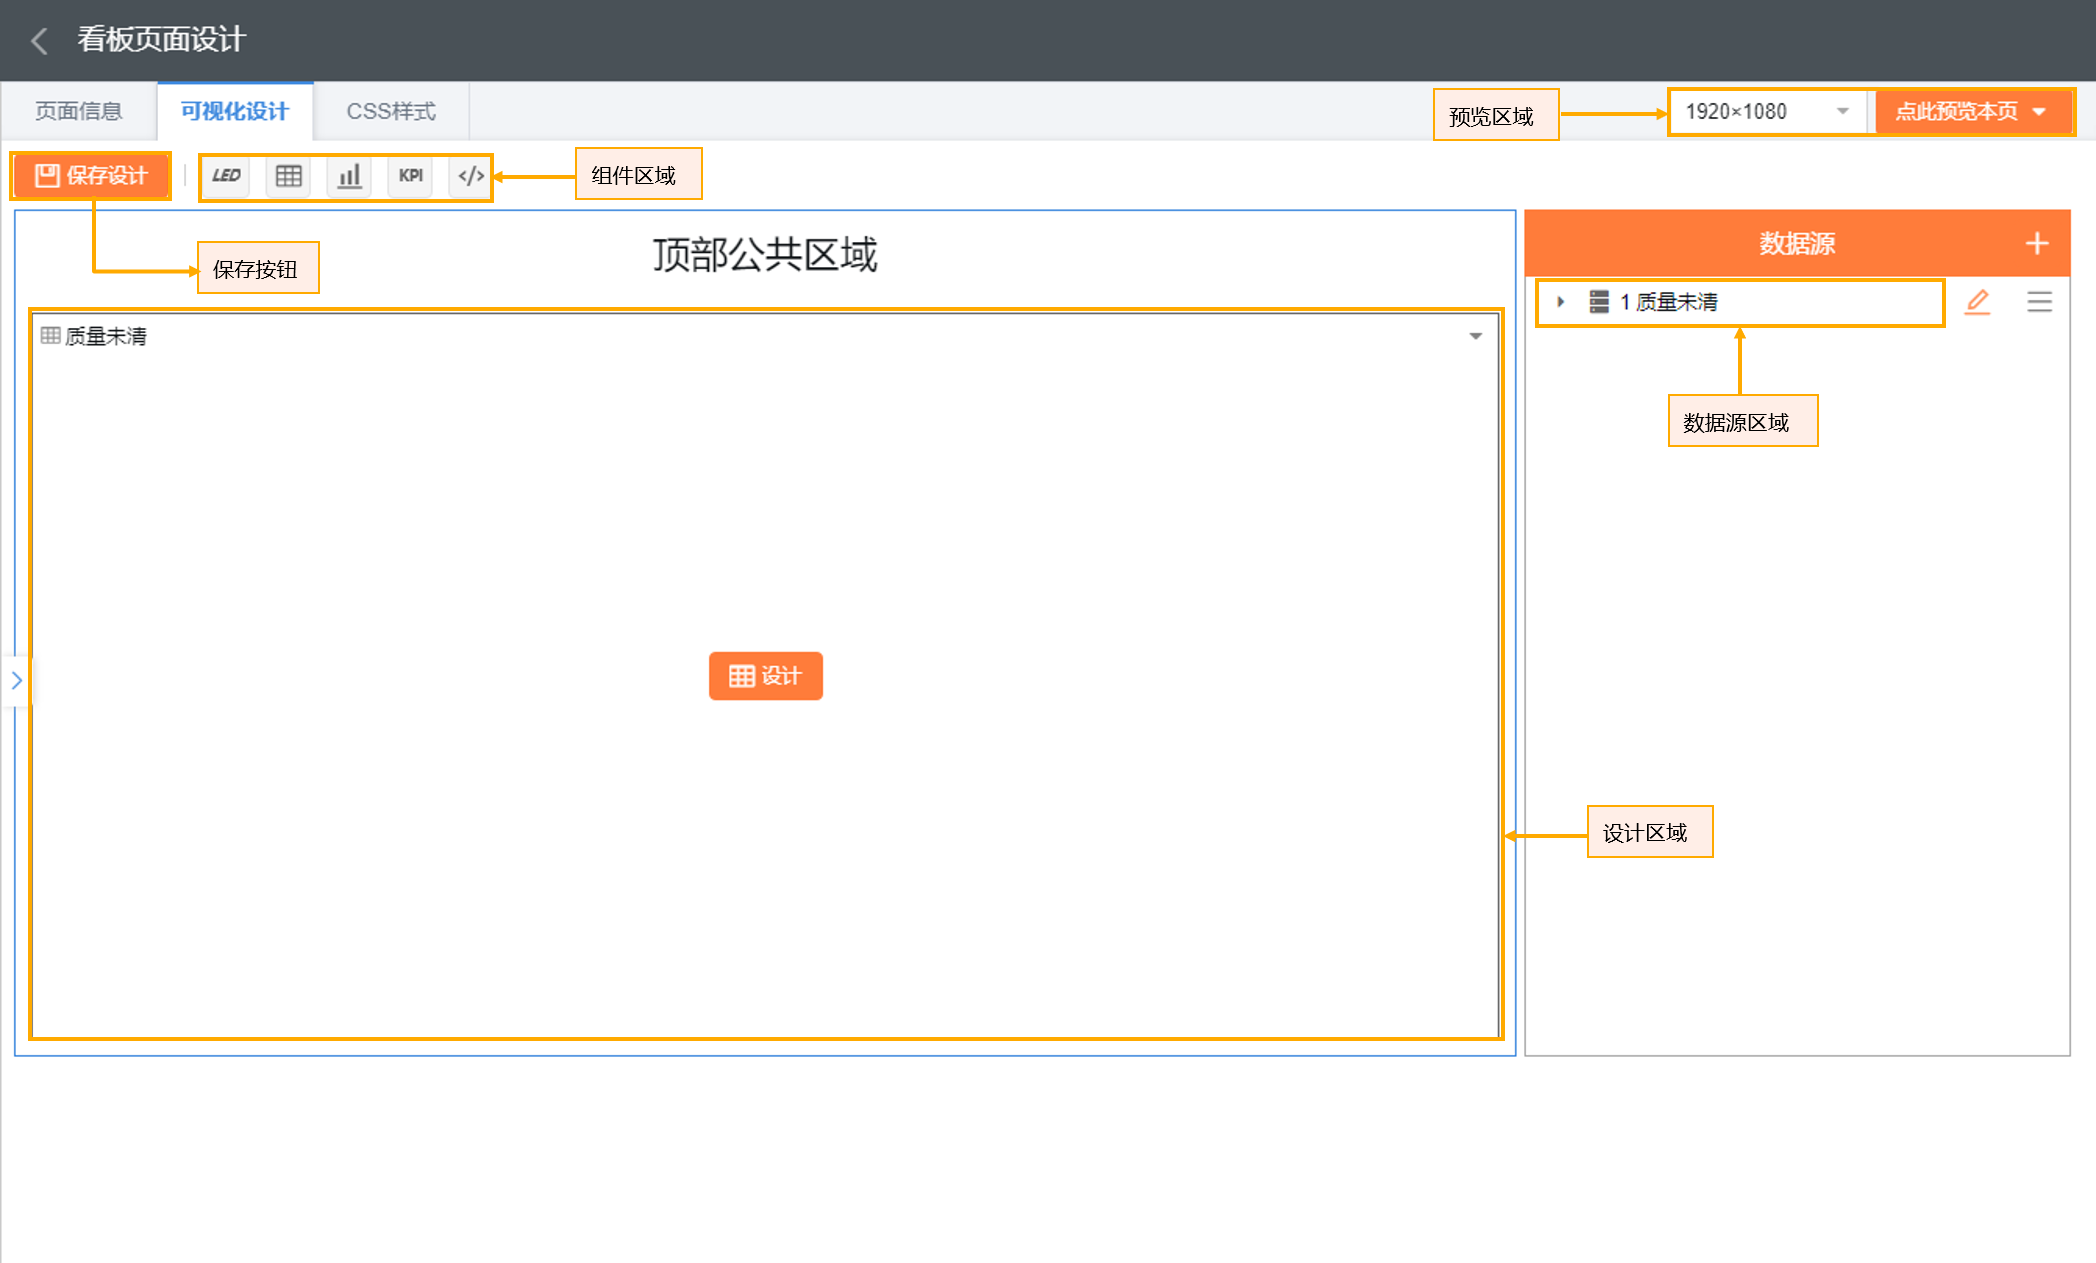Expand the left side panel chevron
The image size is (2096, 1263).
pyautogui.click(x=16, y=680)
